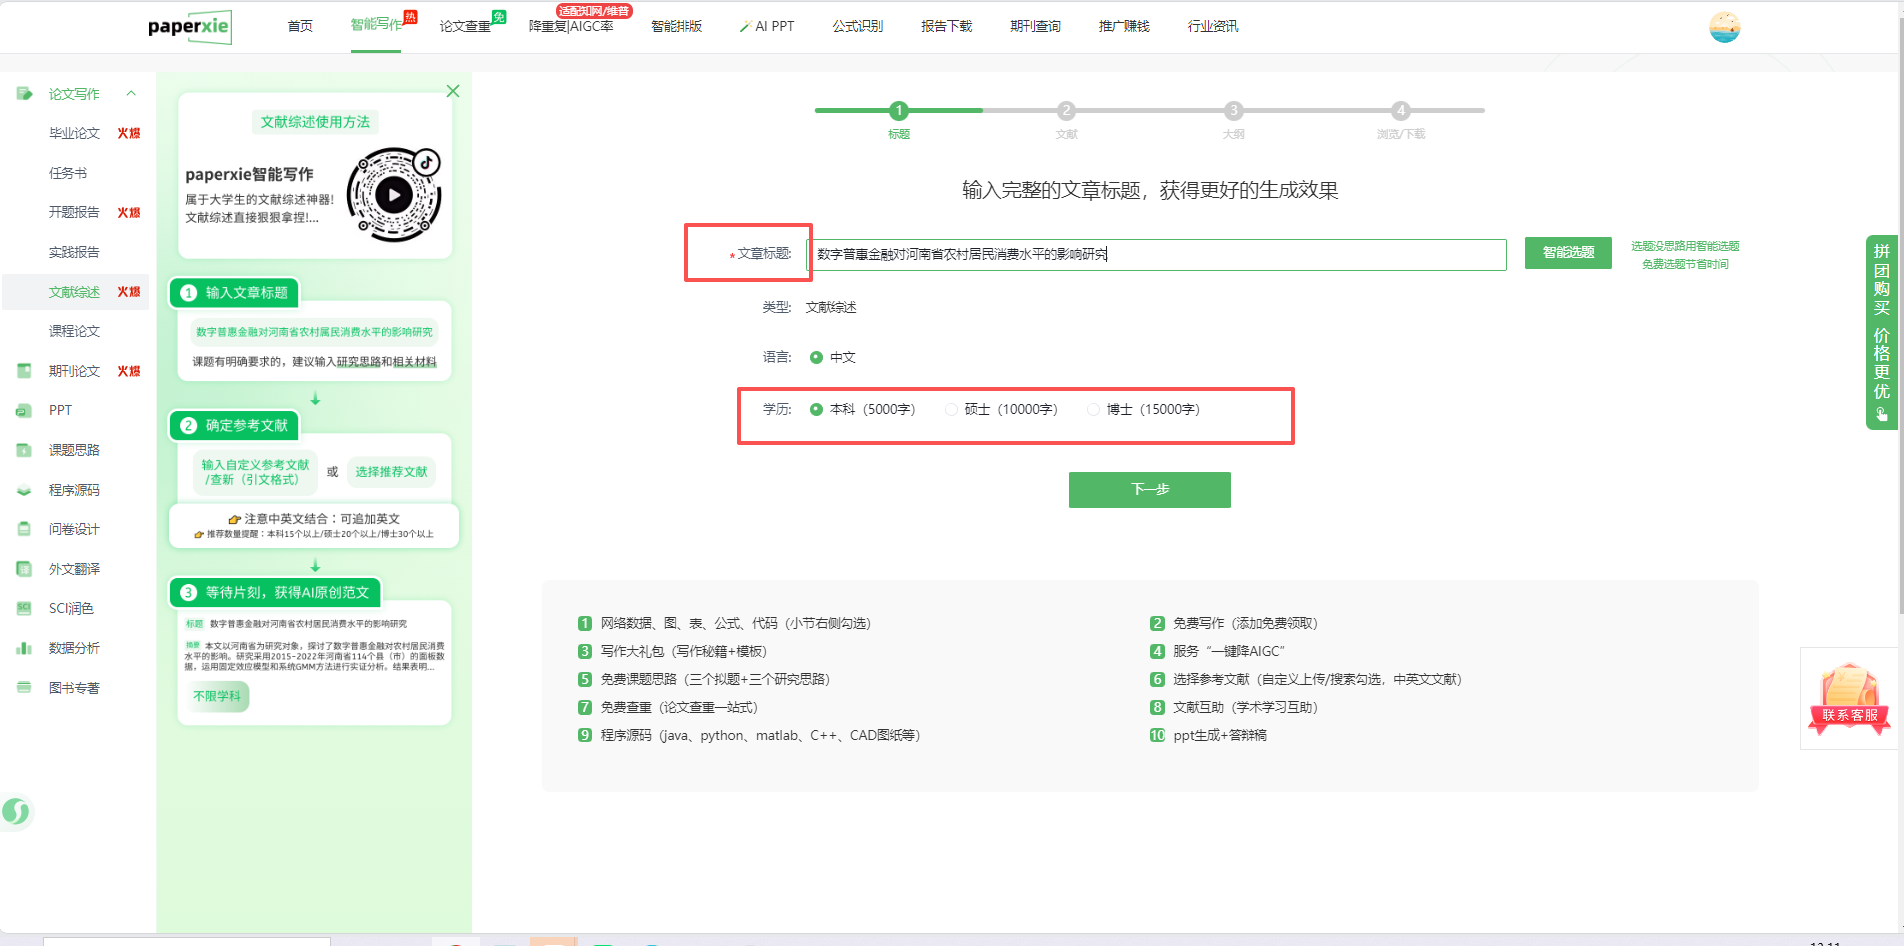Open the PPT sidebar icon
This screenshot has height=946, width=1904.
click(x=24, y=410)
